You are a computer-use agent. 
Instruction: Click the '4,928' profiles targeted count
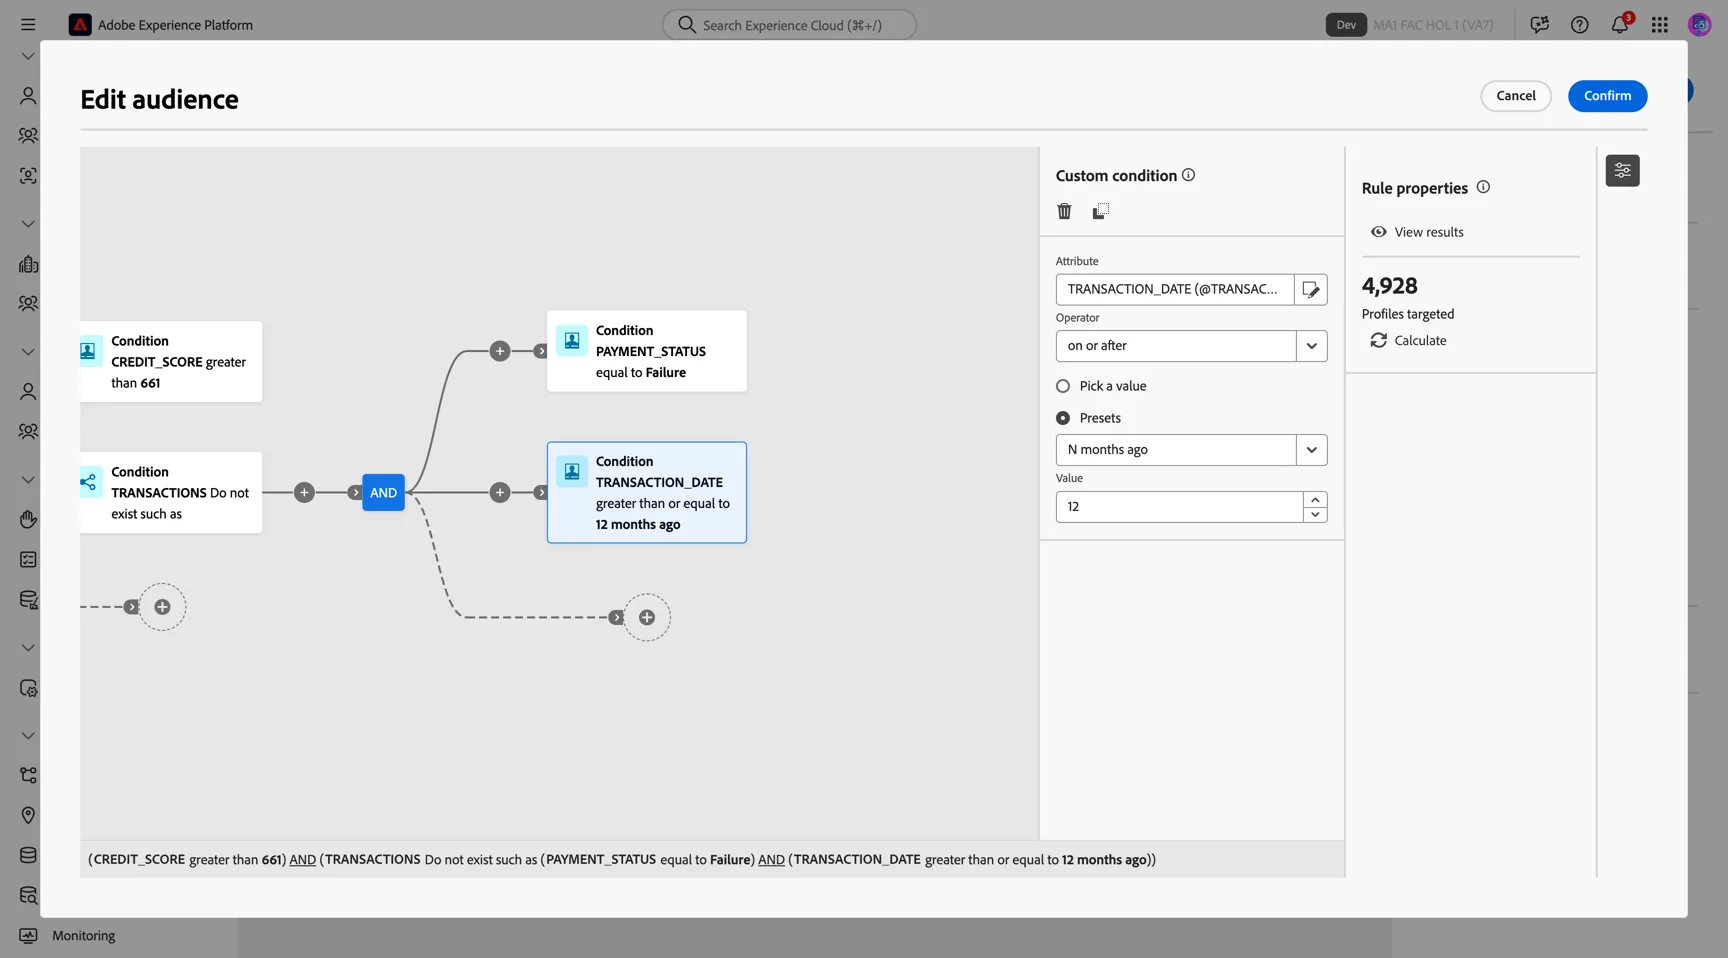(1389, 286)
